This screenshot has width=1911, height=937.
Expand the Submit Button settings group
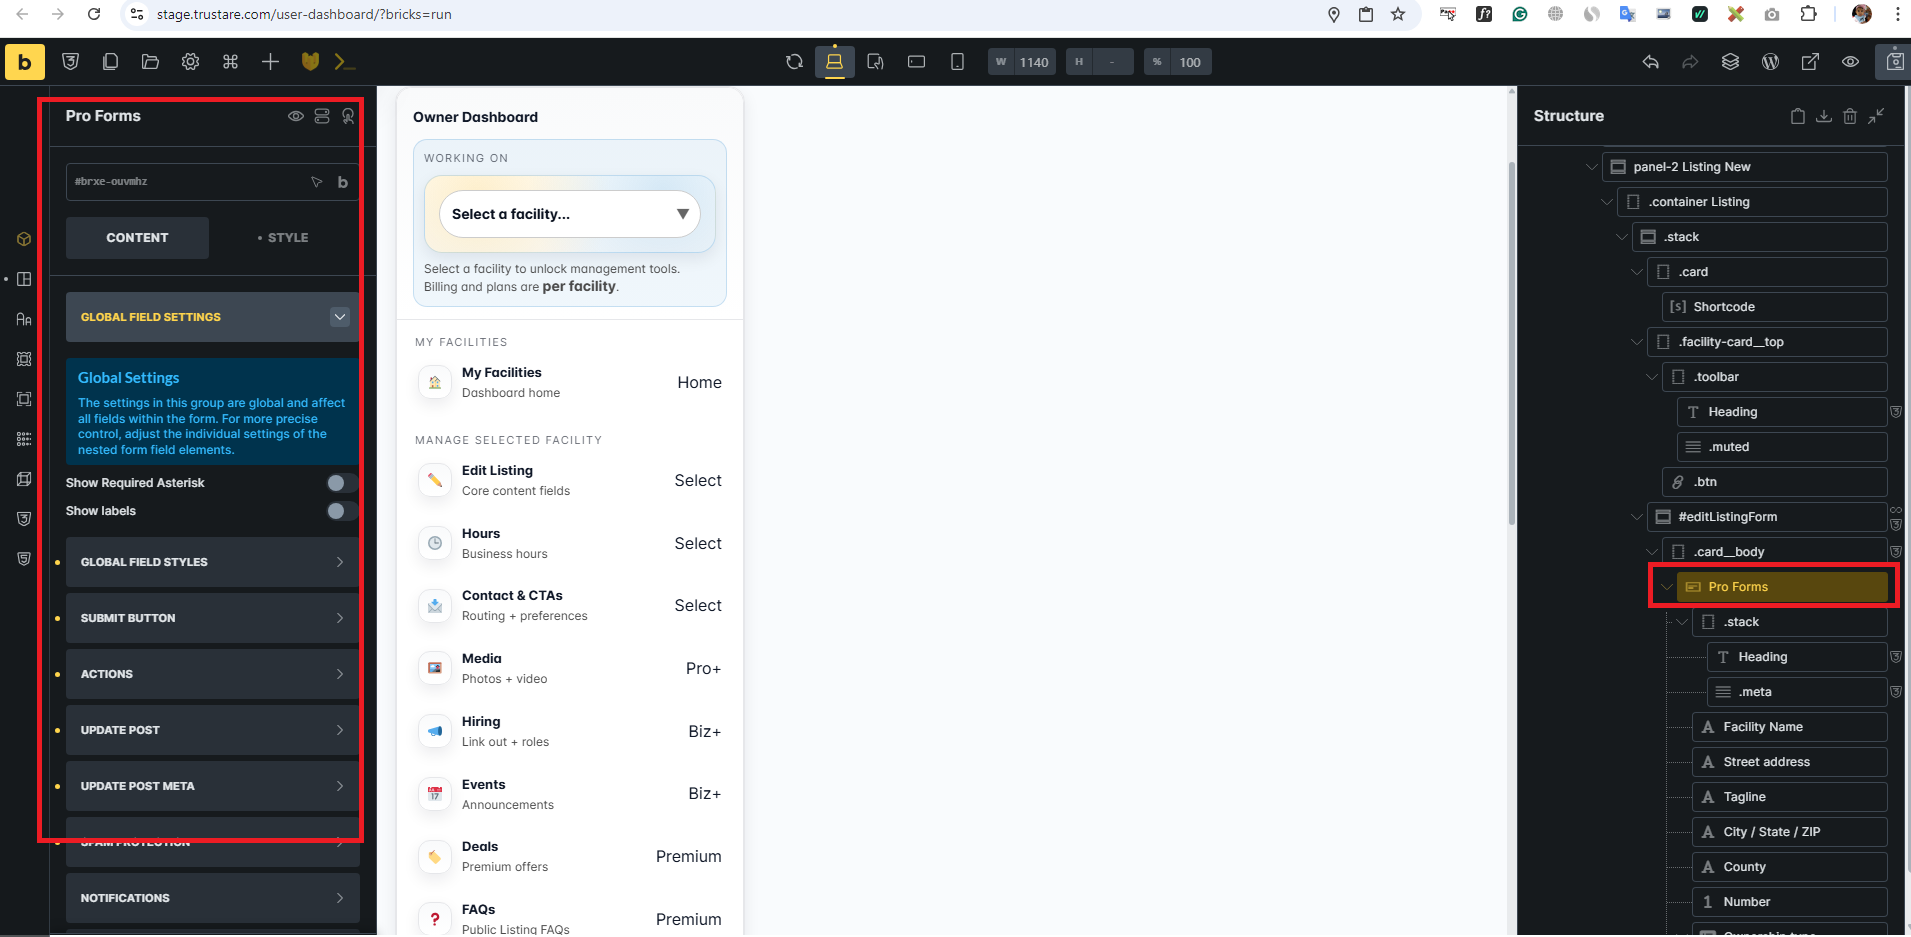click(x=211, y=618)
